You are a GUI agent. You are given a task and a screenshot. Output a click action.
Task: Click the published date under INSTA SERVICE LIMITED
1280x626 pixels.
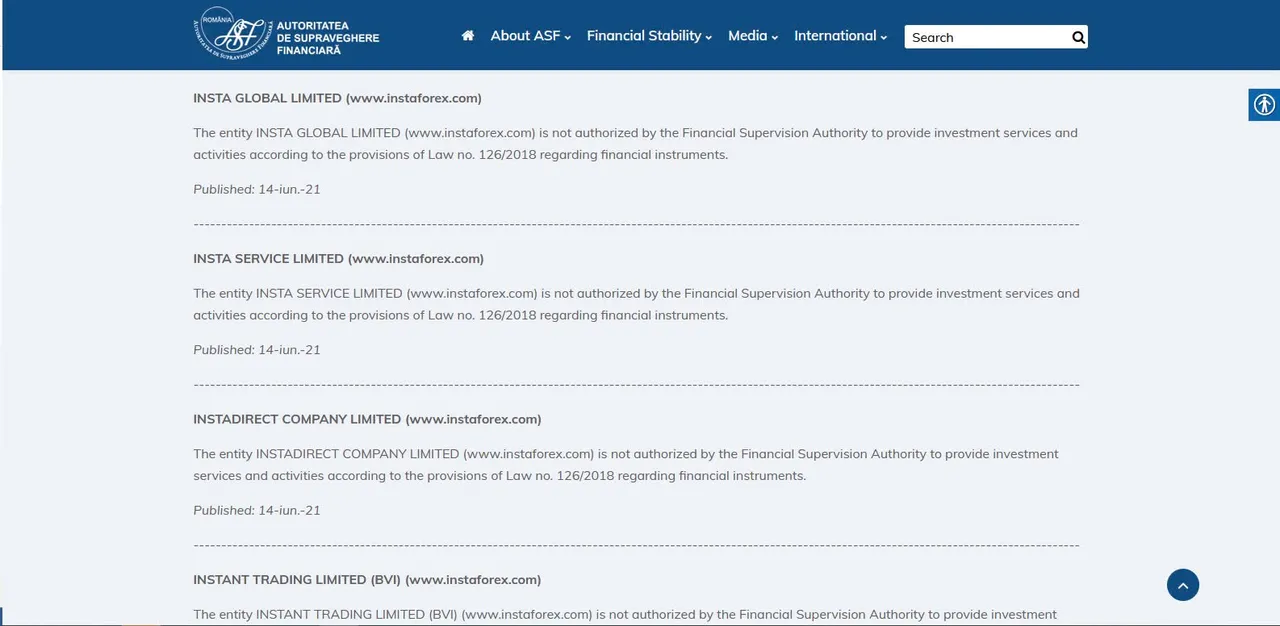[257, 350]
